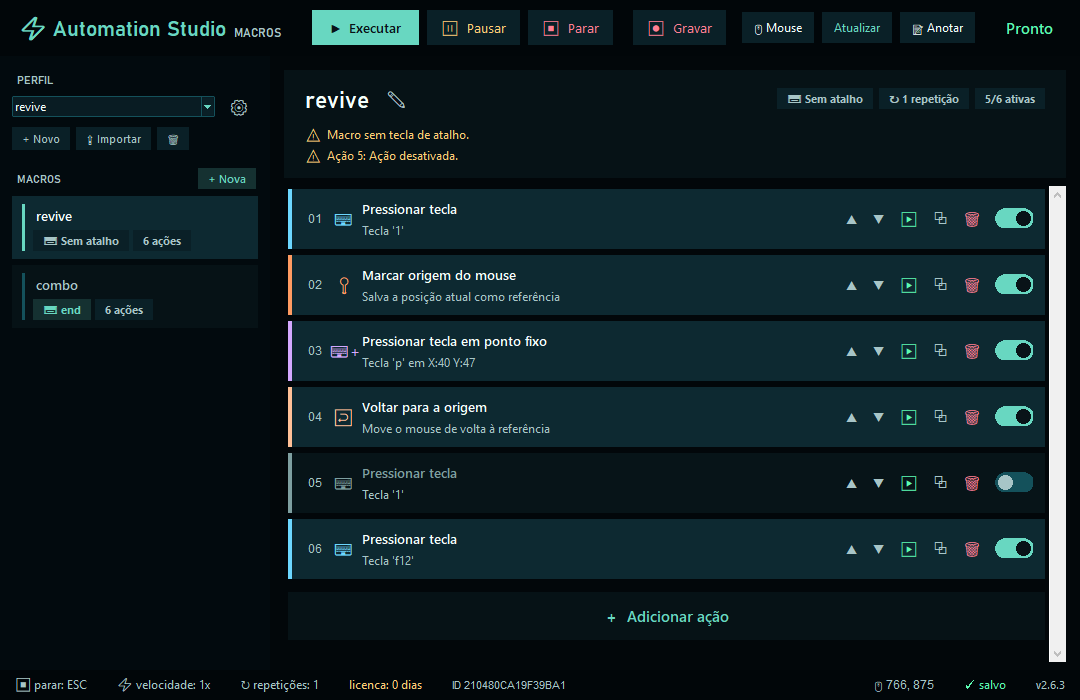The height and width of the screenshot is (700, 1080).
Task: Test-run action 03 Pressionar tecla em ponto fixo
Action: (908, 351)
